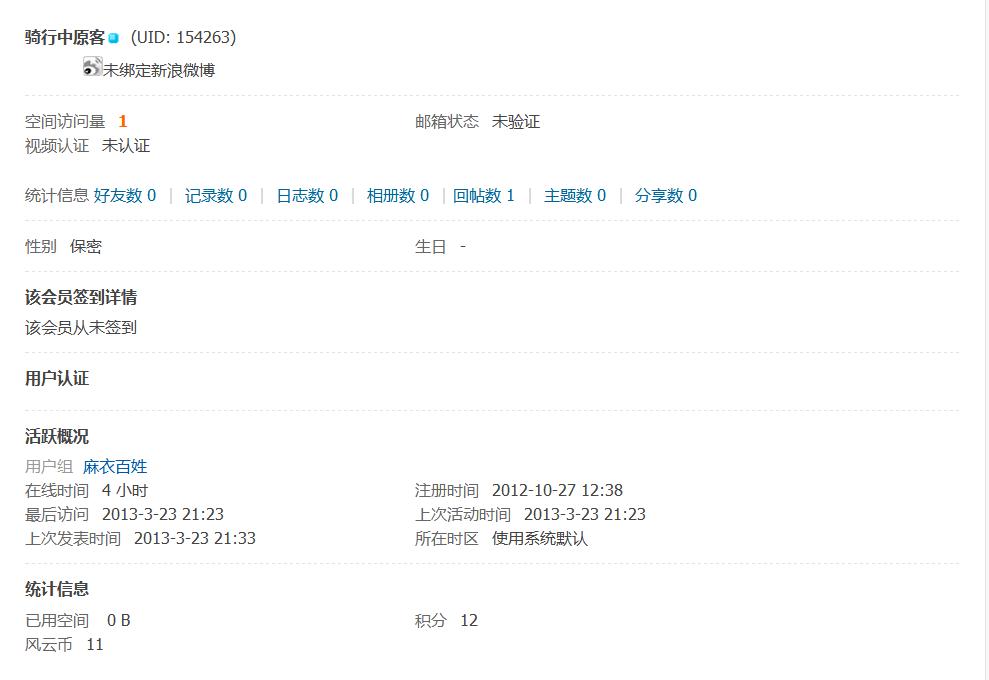Screen dimensions: 989x680
Task: Go to the 分享数 0 shares link
Action: coord(666,196)
